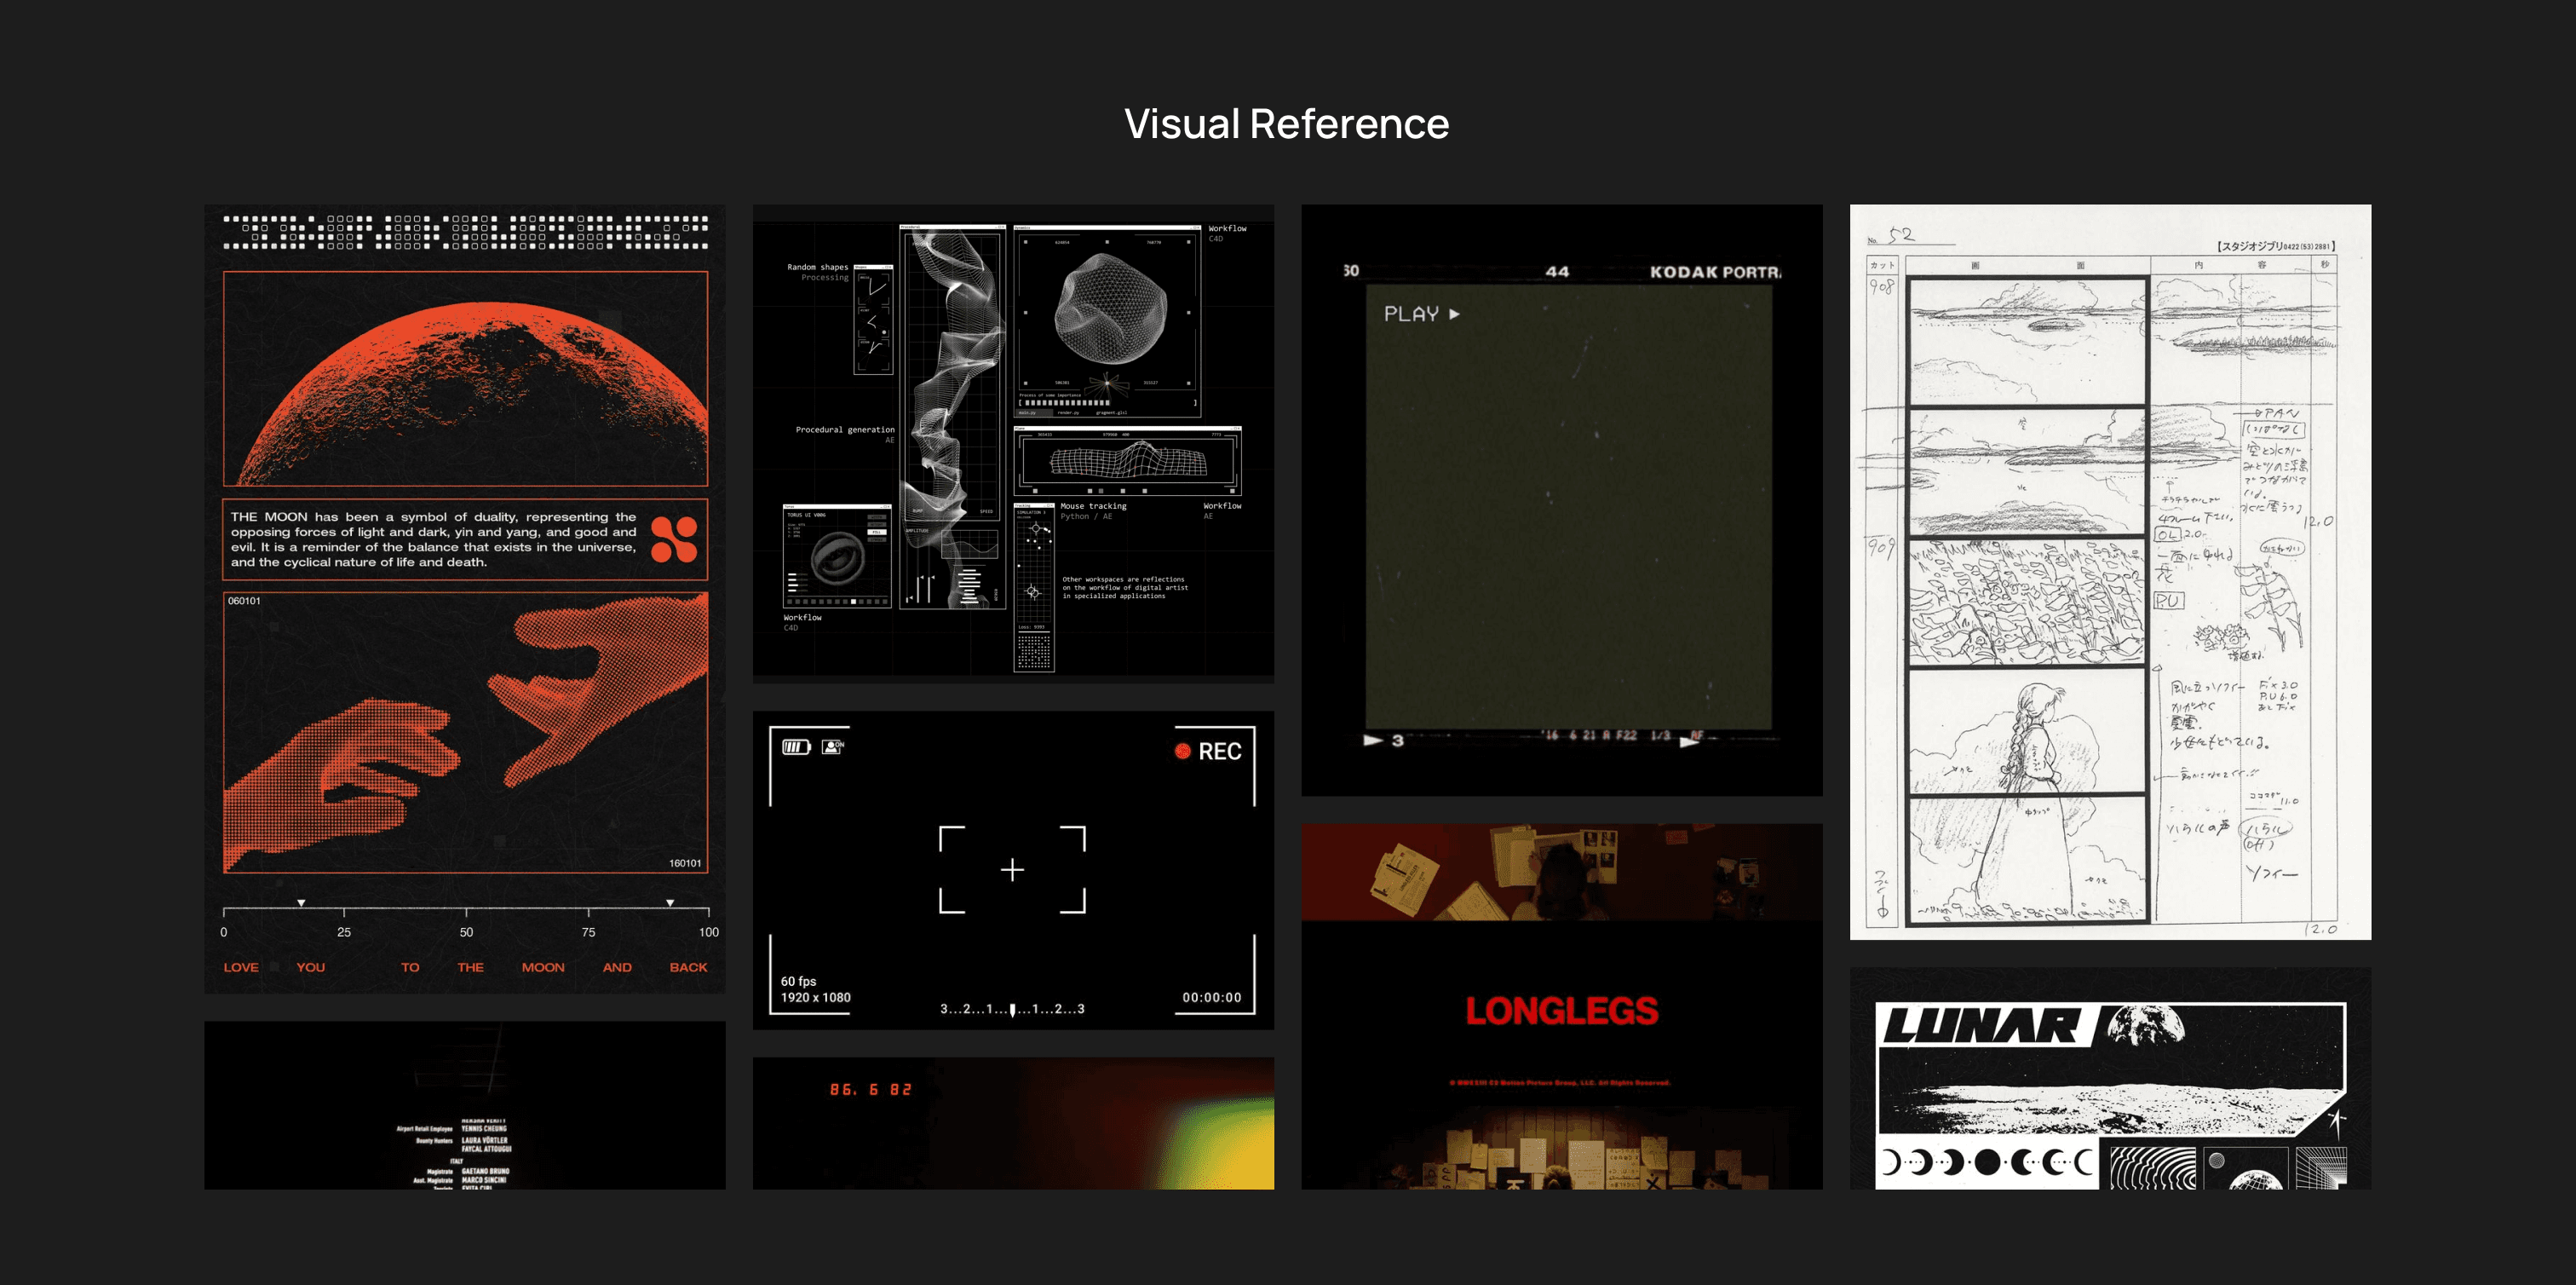The image size is (2576, 1285).
Task: Click the four-petal logo beside the moon text
Action: (x=674, y=539)
